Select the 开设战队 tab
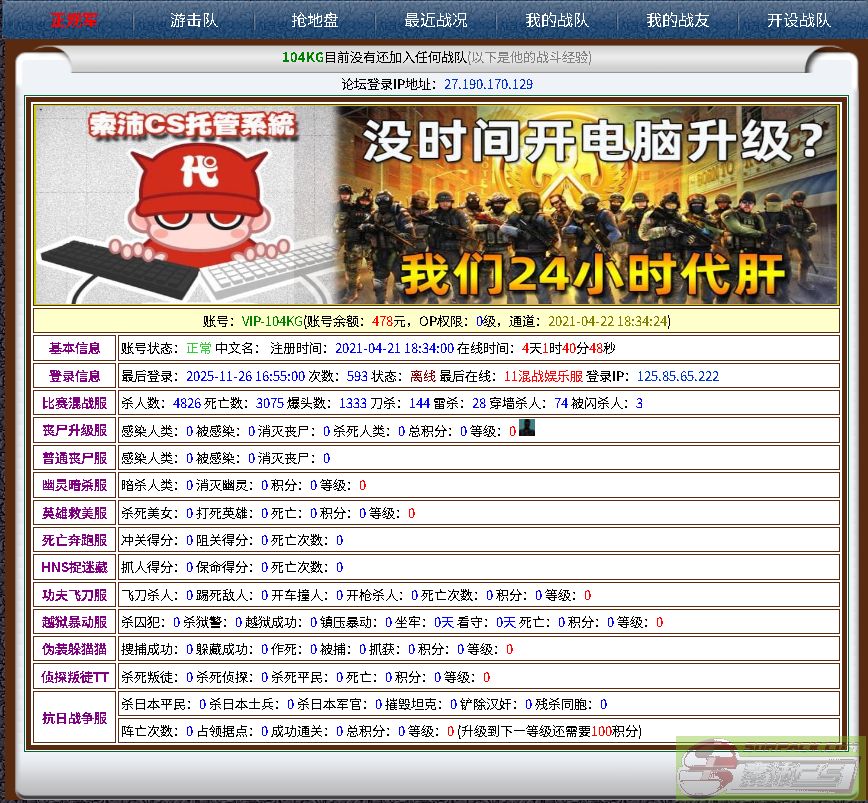 pos(798,20)
